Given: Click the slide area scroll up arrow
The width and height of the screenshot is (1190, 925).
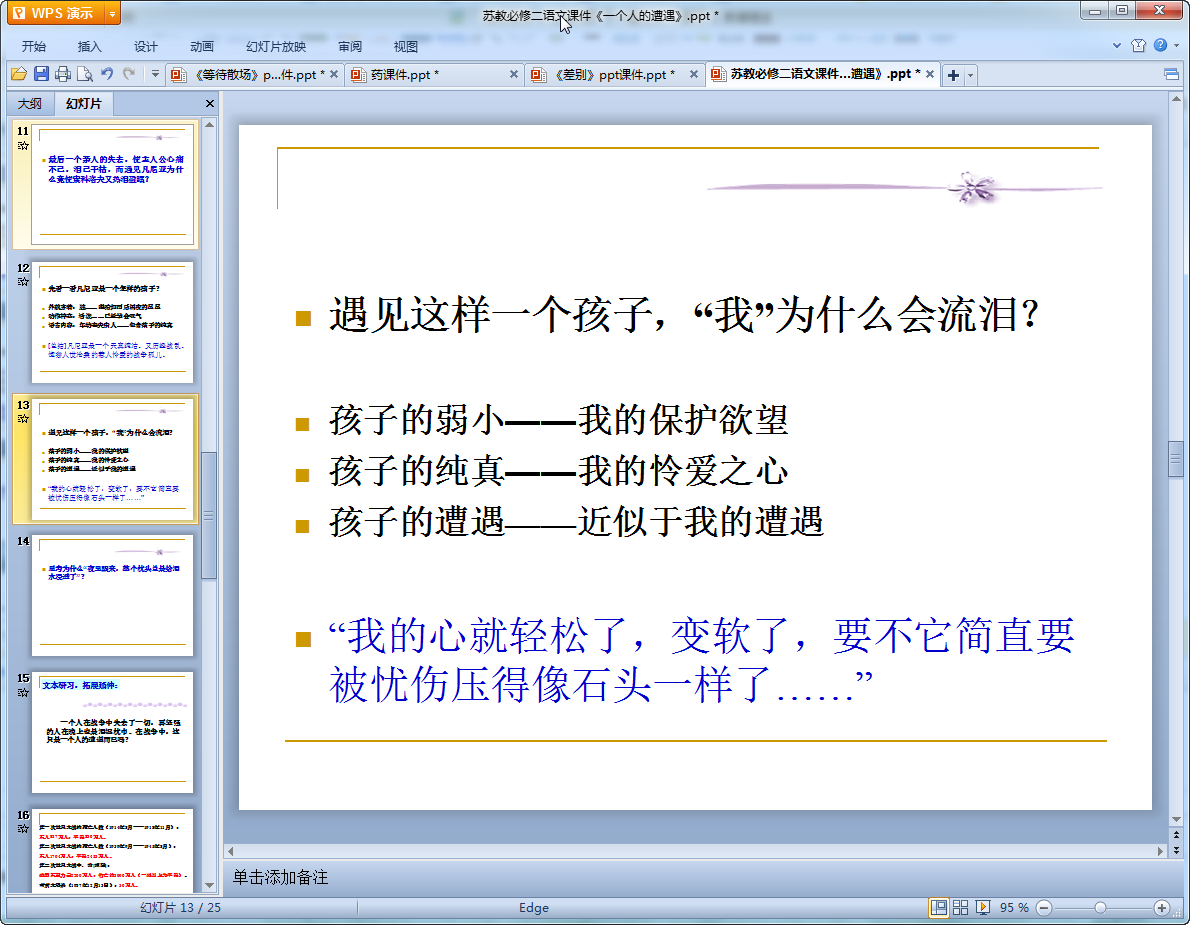Looking at the screenshot, I should [1176, 99].
